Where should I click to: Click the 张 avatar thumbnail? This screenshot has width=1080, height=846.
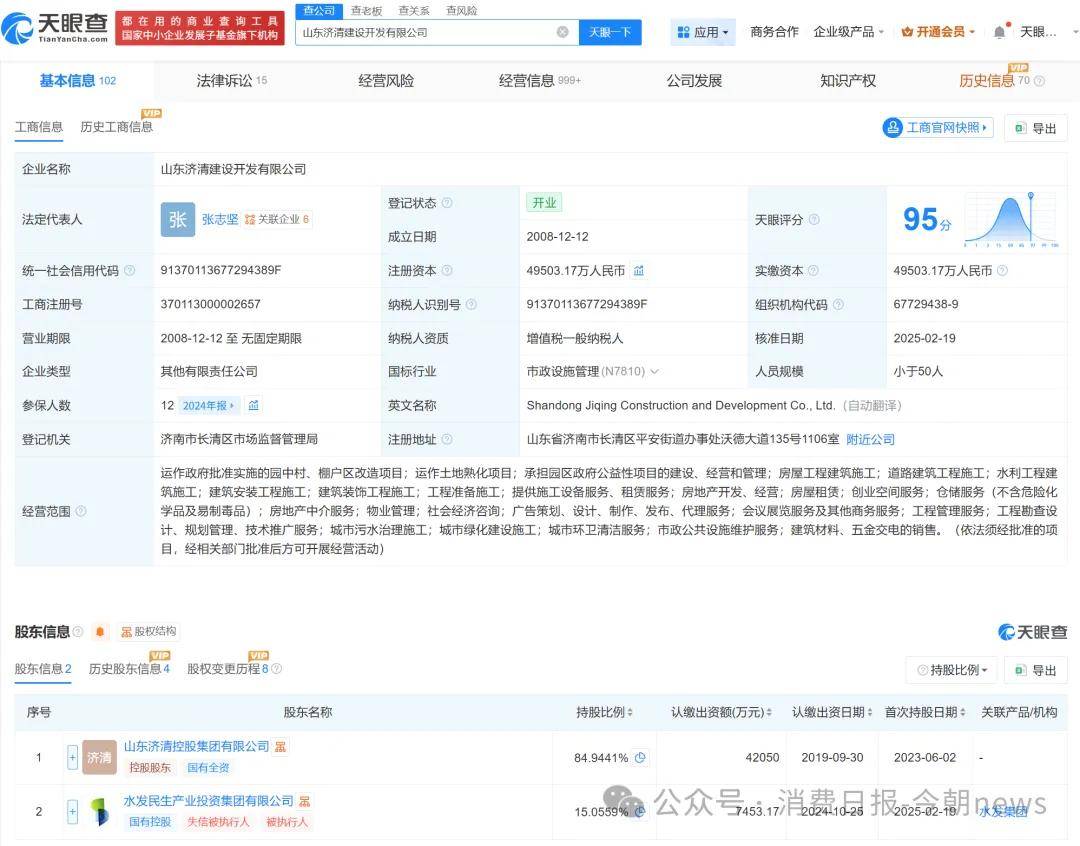tap(178, 219)
